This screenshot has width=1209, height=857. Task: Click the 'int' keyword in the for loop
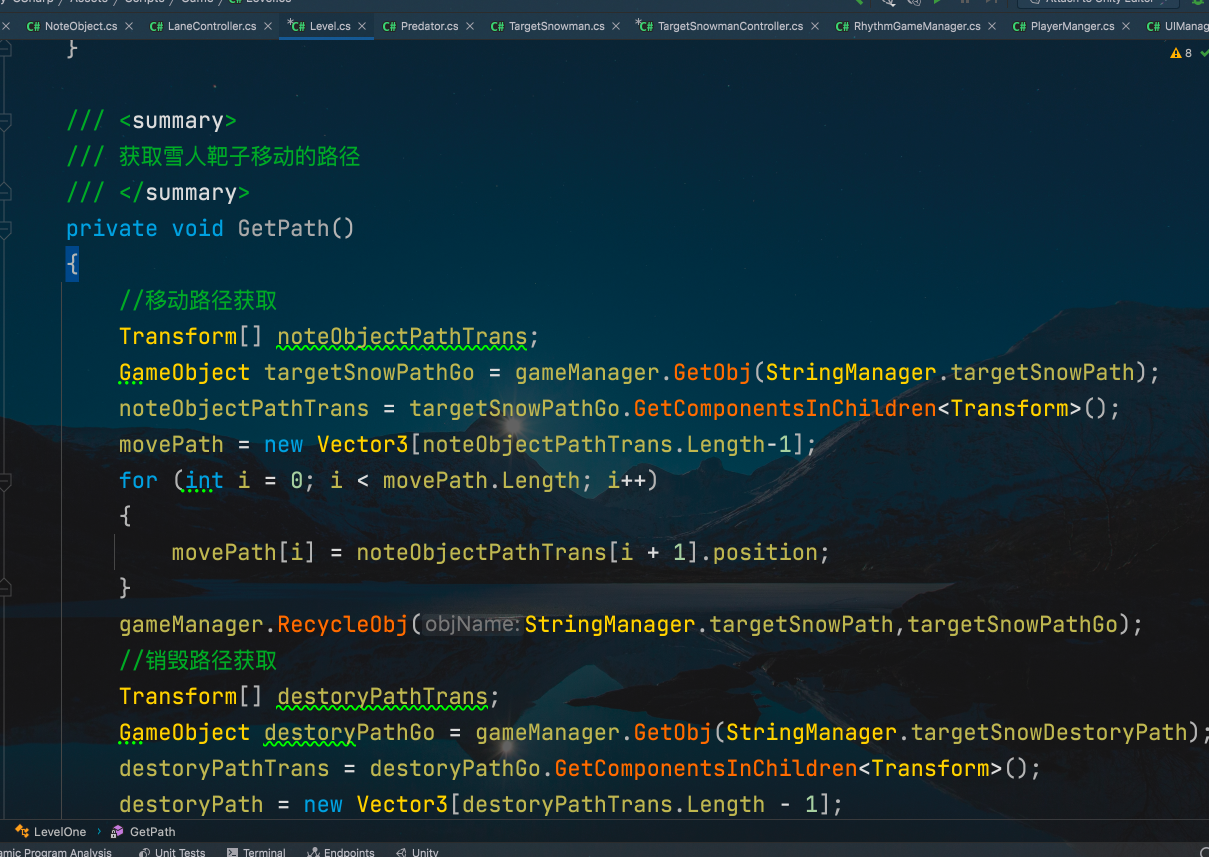click(x=204, y=481)
